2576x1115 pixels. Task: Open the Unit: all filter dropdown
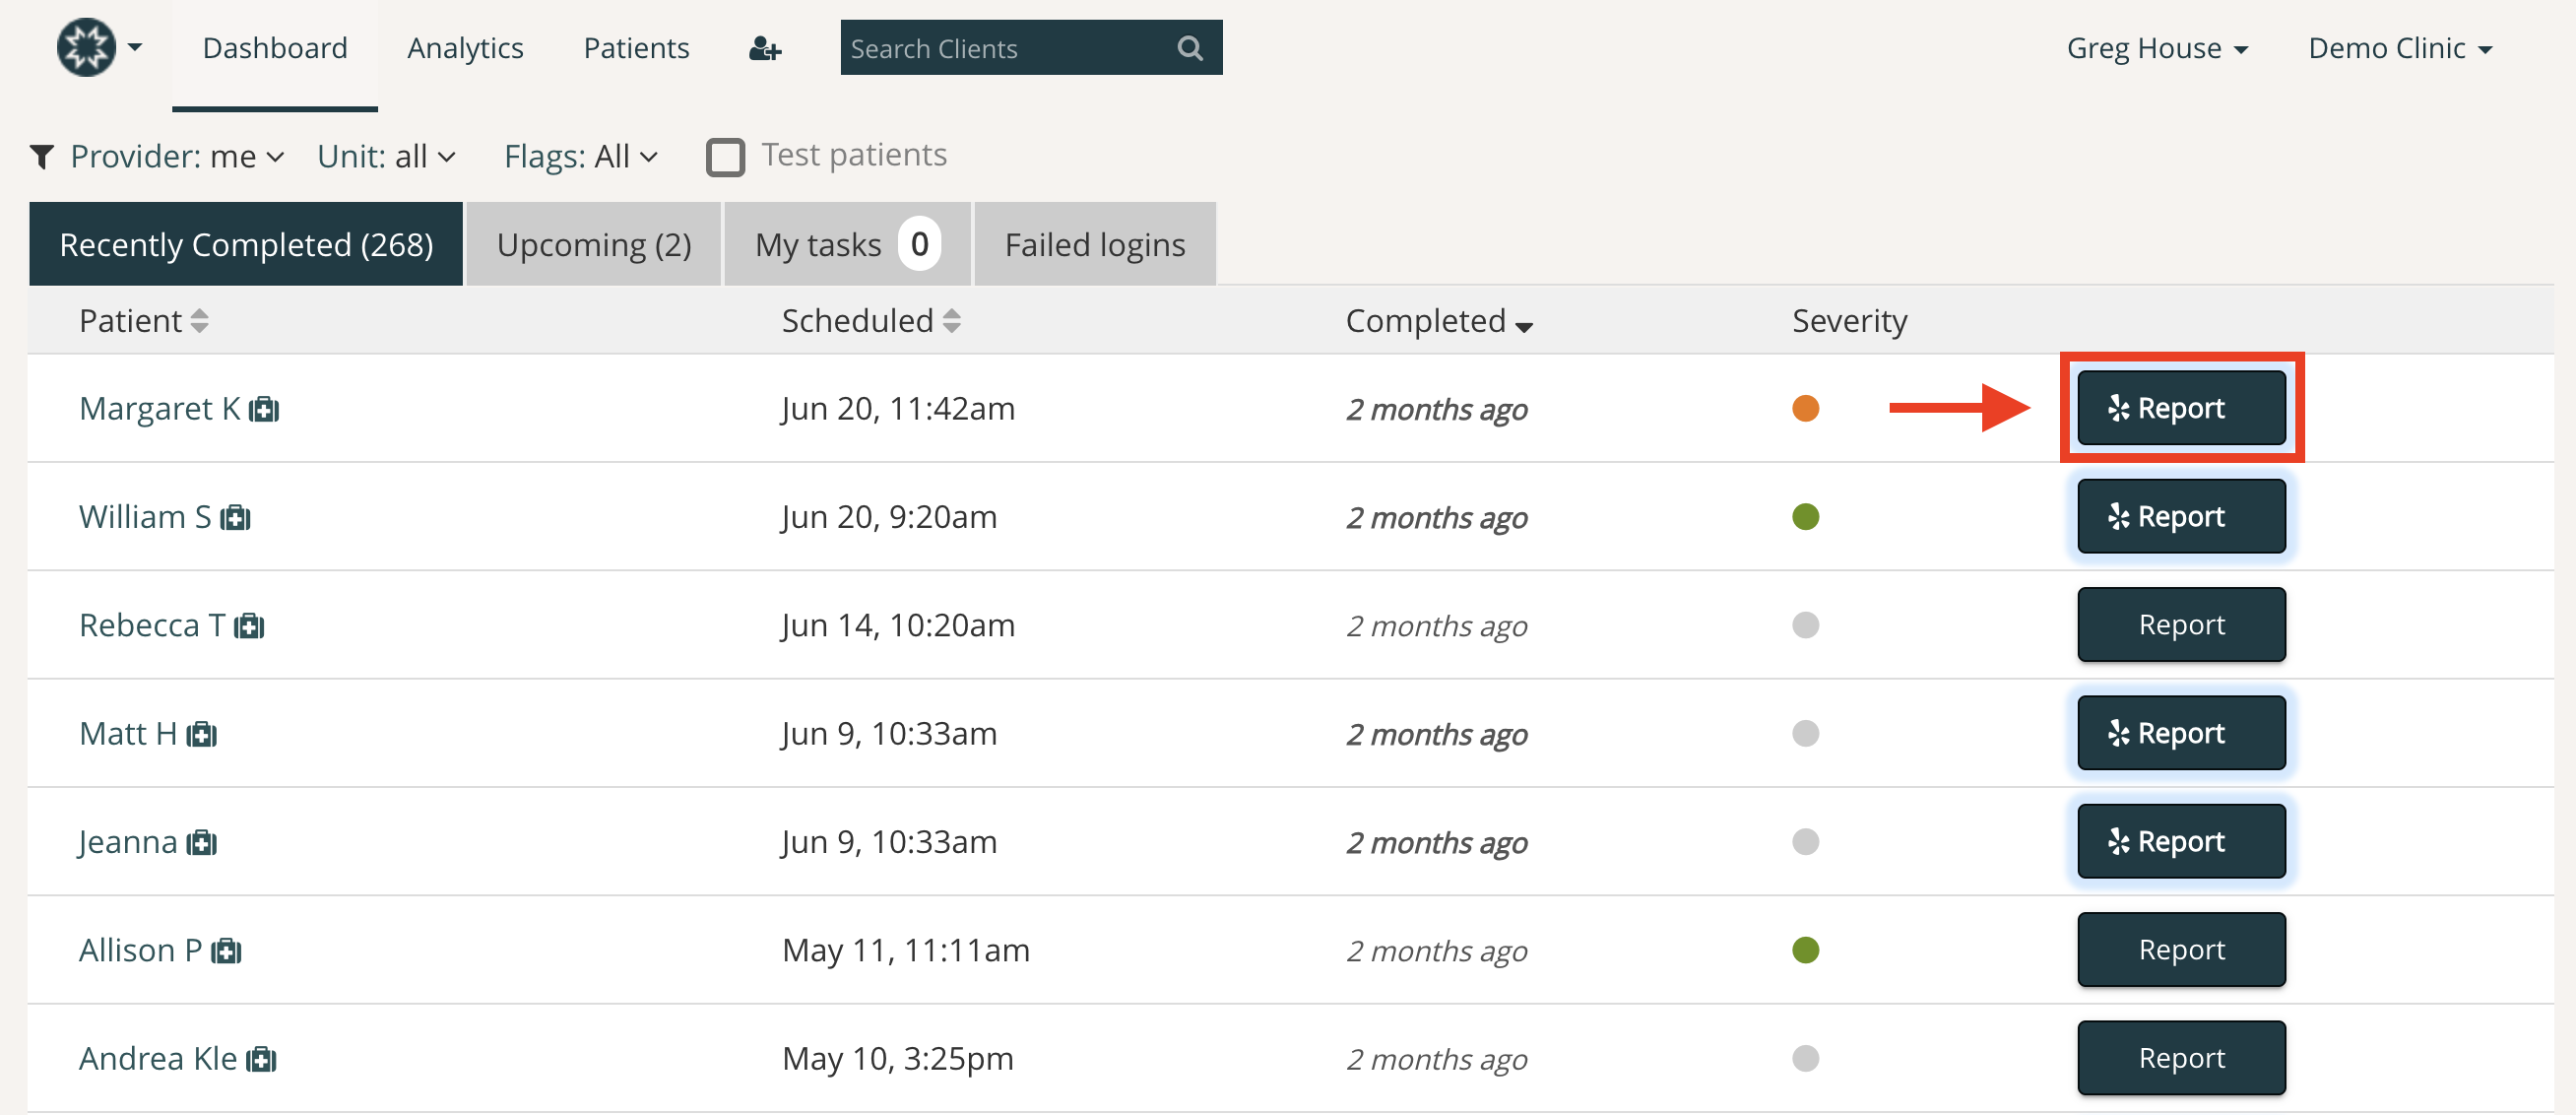386,156
